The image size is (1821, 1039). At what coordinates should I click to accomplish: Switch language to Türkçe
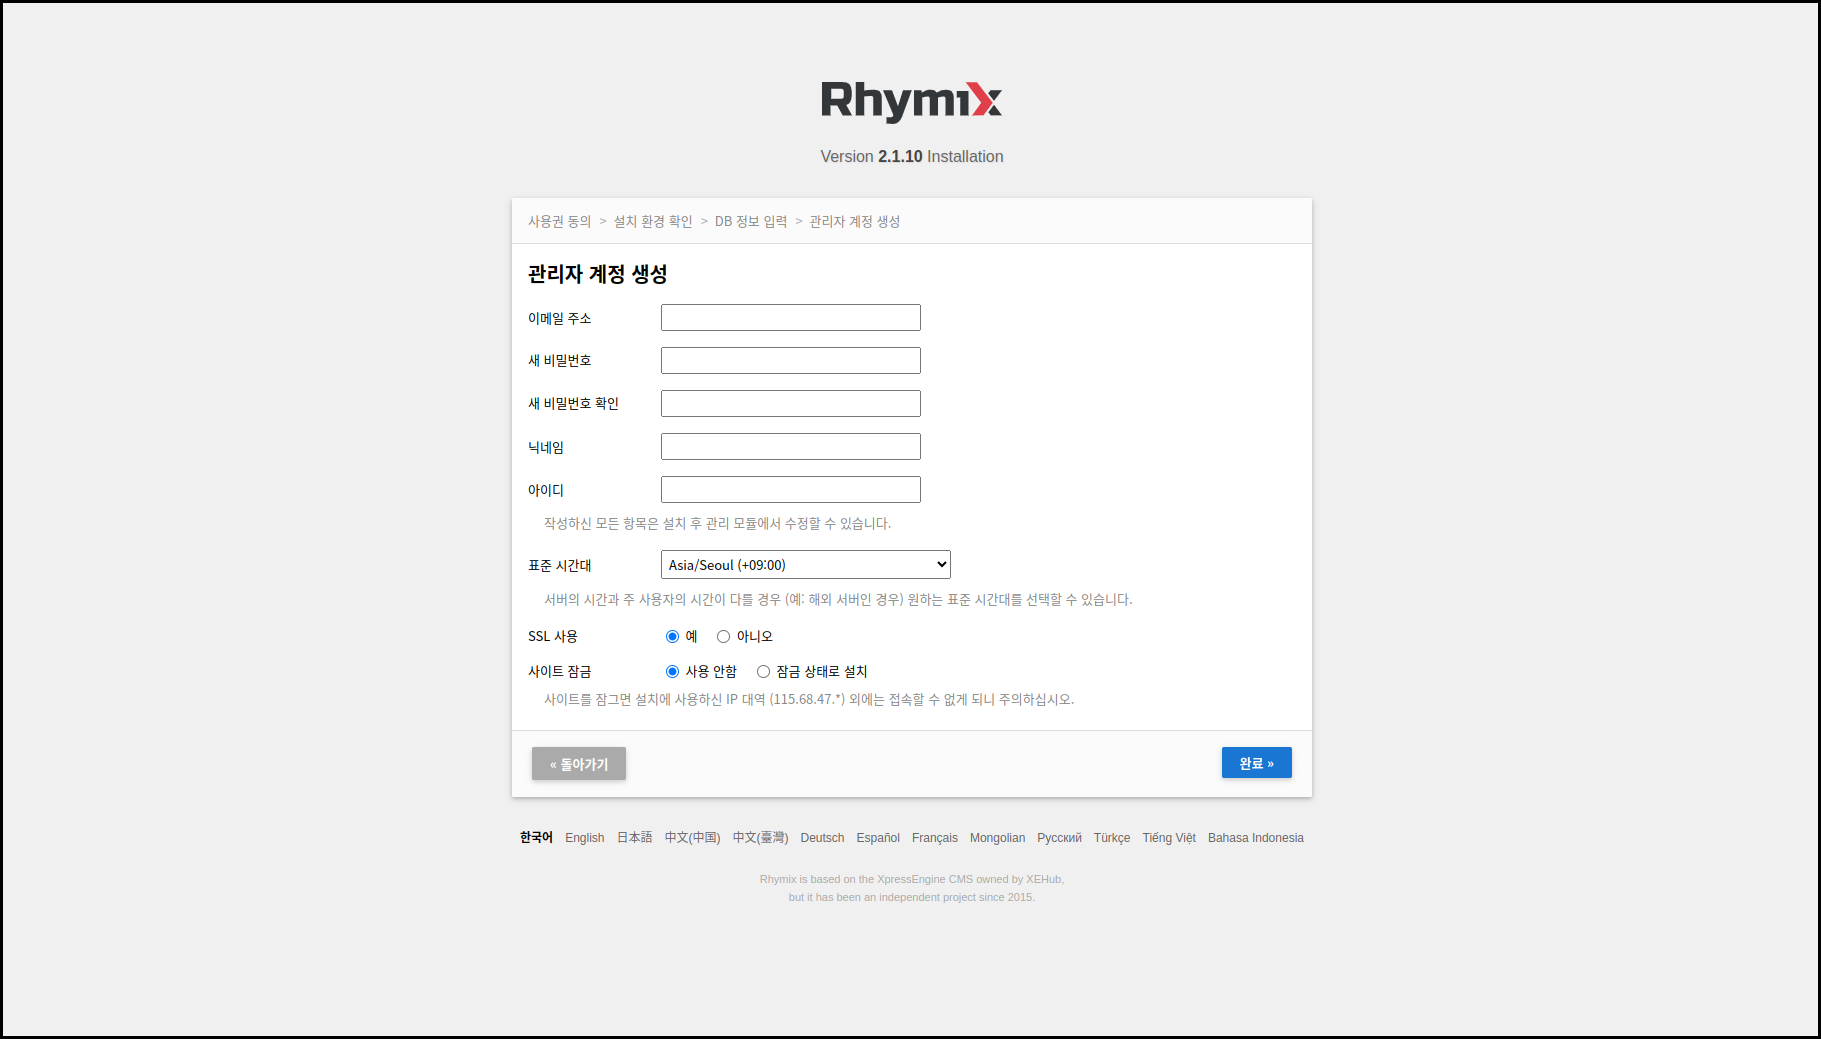[1112, 838]
